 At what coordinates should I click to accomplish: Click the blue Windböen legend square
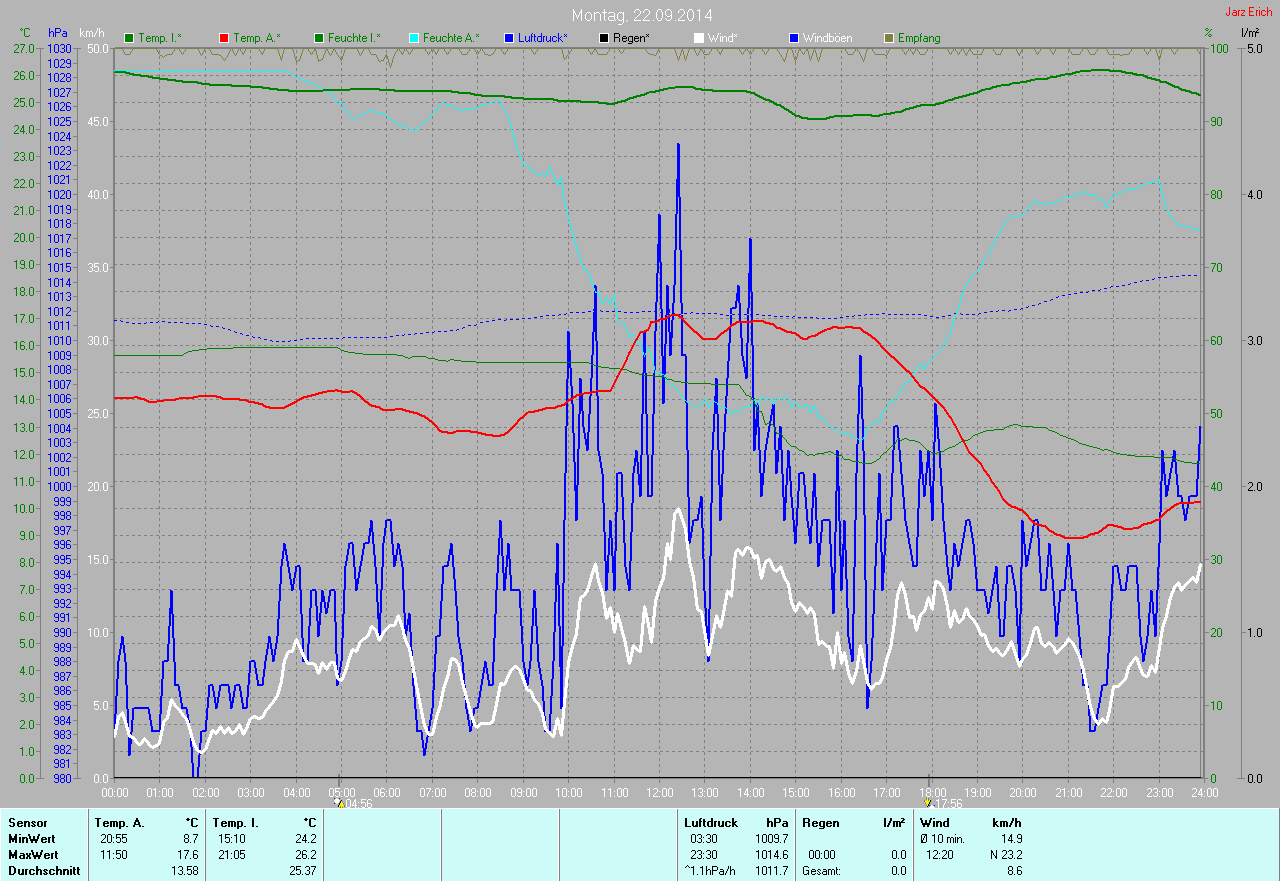pyautogui.click(x=794, y=38)
